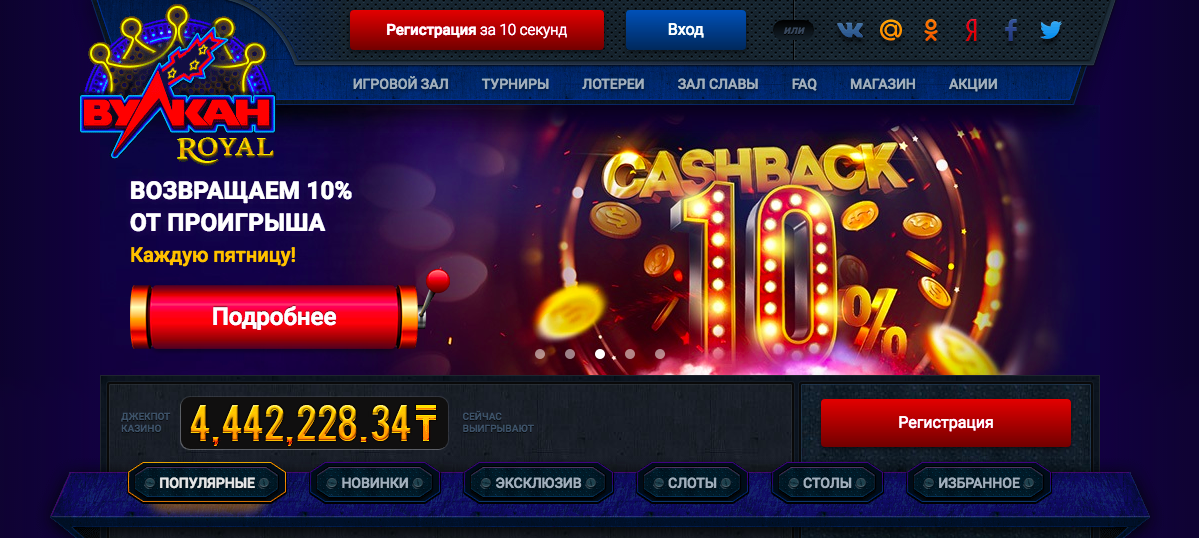Screen dimensions: 1199x538
Task: Open the Турниры menu item
Action: (x=515, y=84)
